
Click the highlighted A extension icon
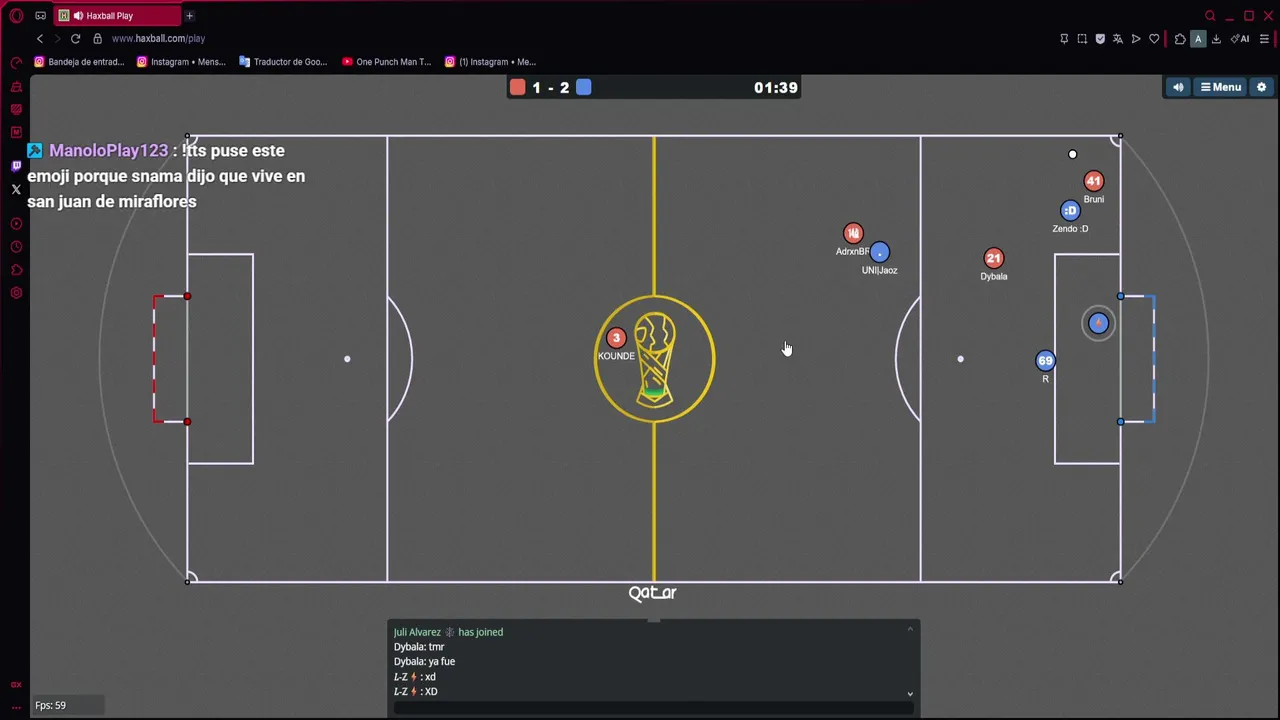pos(1198,39)
